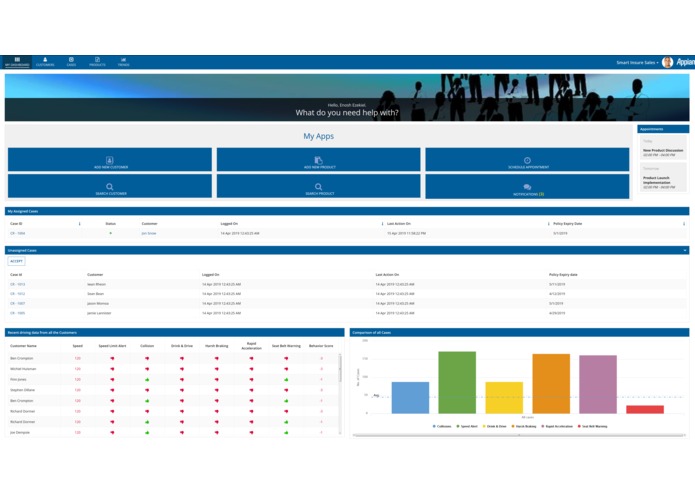This screenshot has height=494, width=695.
Task: Click Michiel Huisman Speed Limit Alert thumbs-down
Action: click(112, 369)
